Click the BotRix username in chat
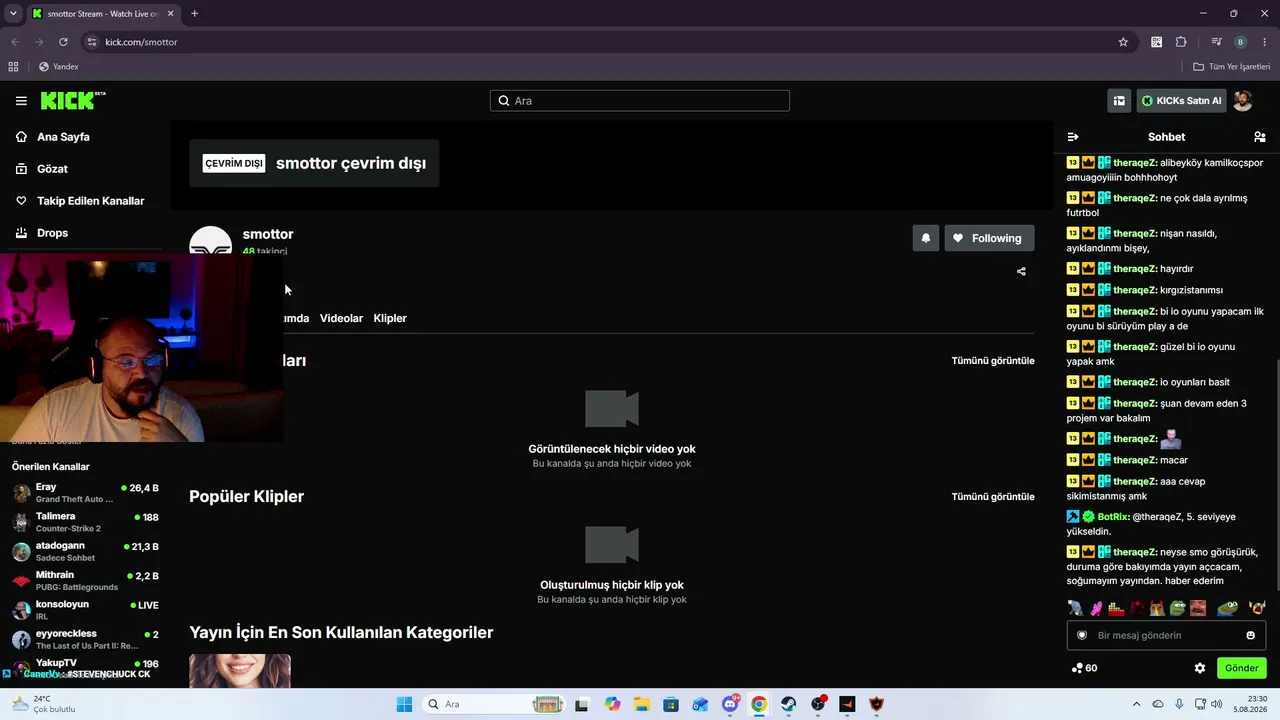This screenshot has width=1280, height=720. pyautogui.click(x=1113, y=517)
